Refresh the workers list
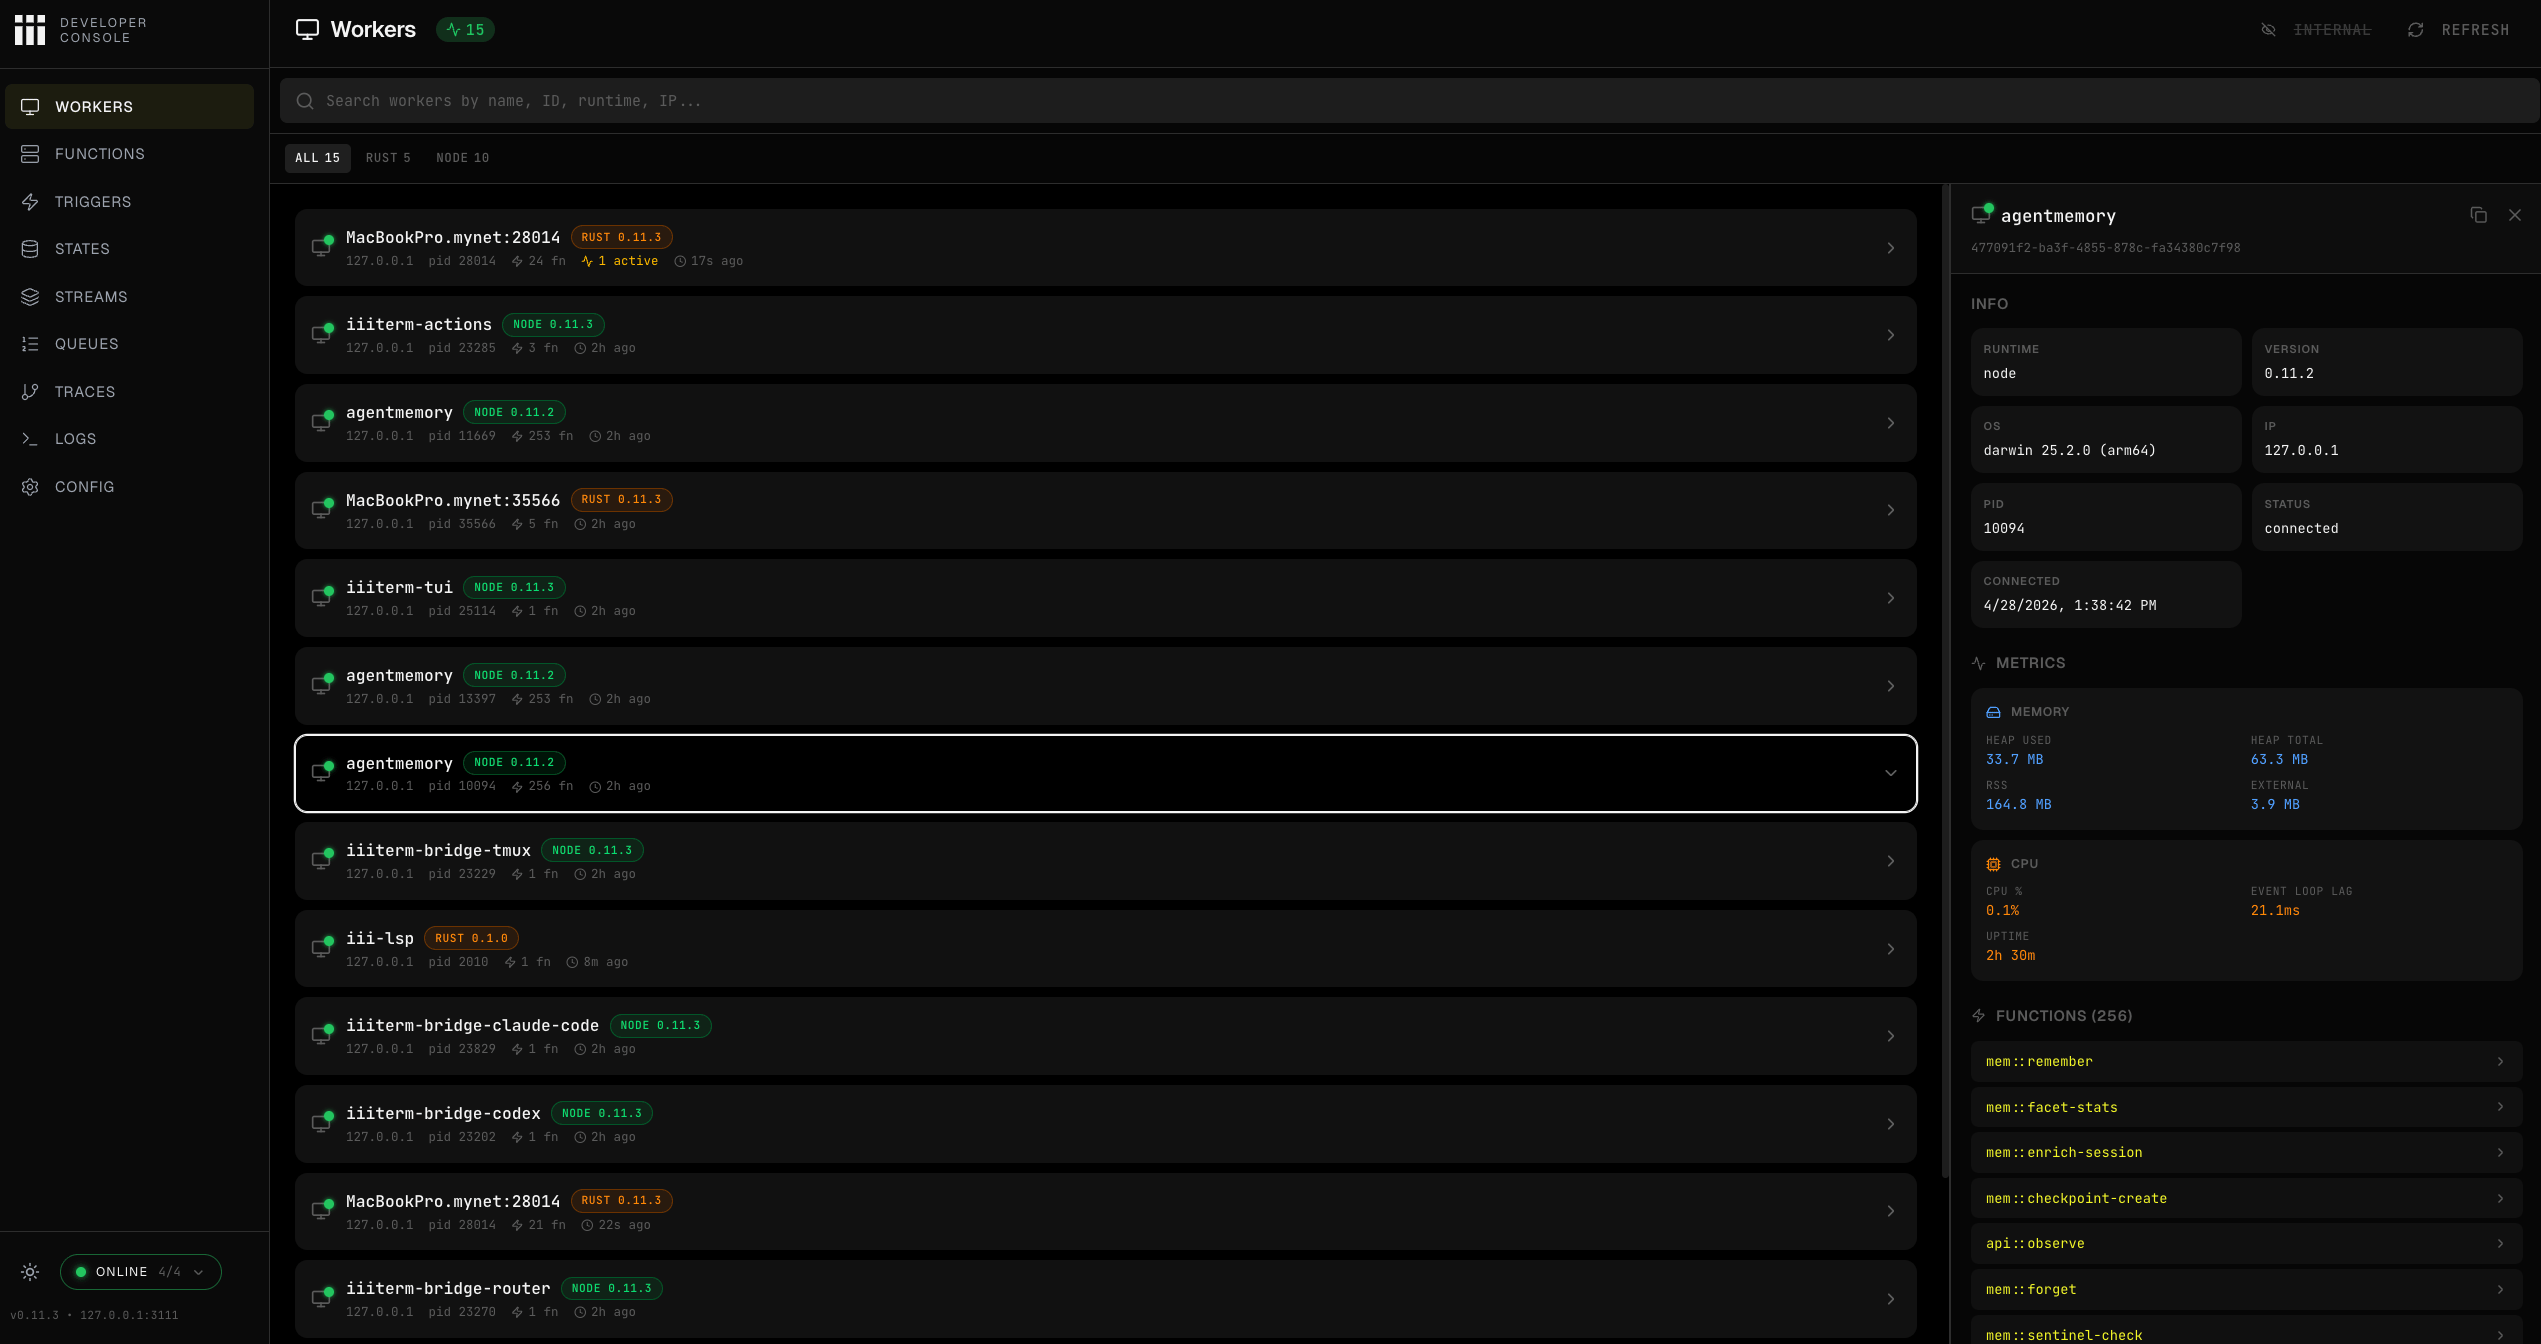This screenshot has width=2541, height=1344. click(2458, 30)
